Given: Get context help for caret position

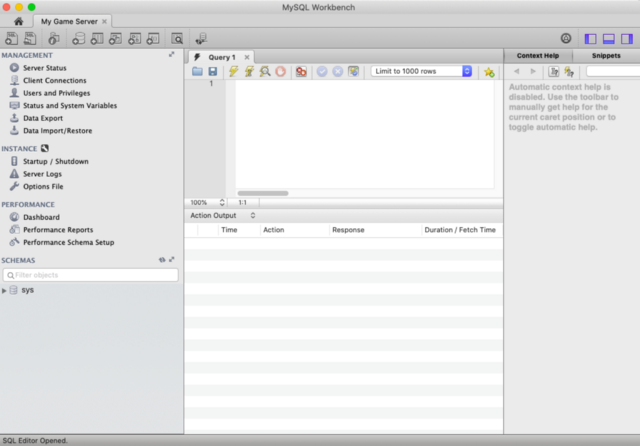Looking at the screenshot, I should click(553, 72).
